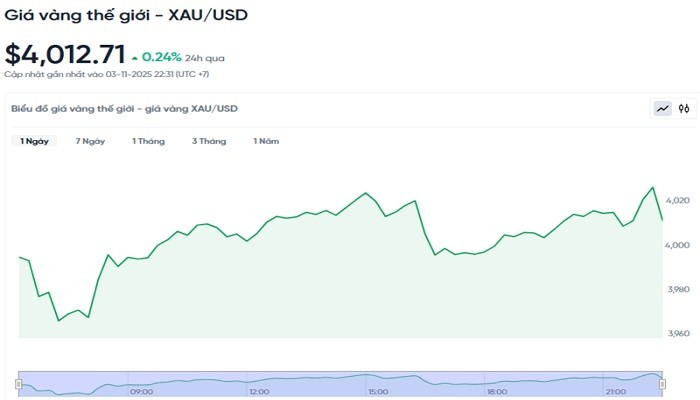700x400 pixels.
Task: Click the 09:00 mark on the navigator
Action: (x=142, y=392)
